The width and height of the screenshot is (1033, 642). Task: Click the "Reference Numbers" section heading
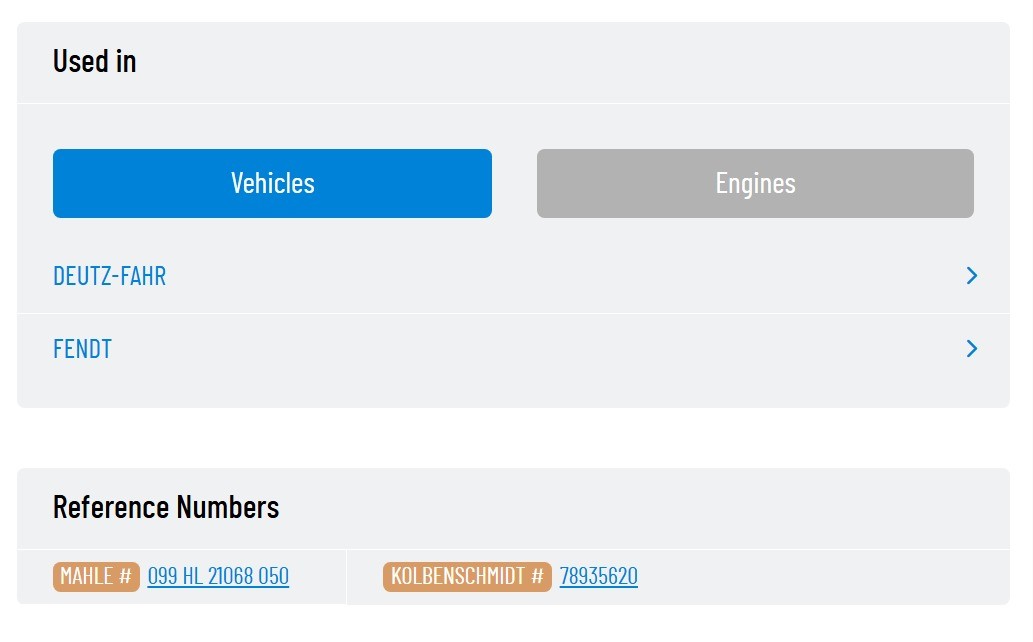coord(166,507)
